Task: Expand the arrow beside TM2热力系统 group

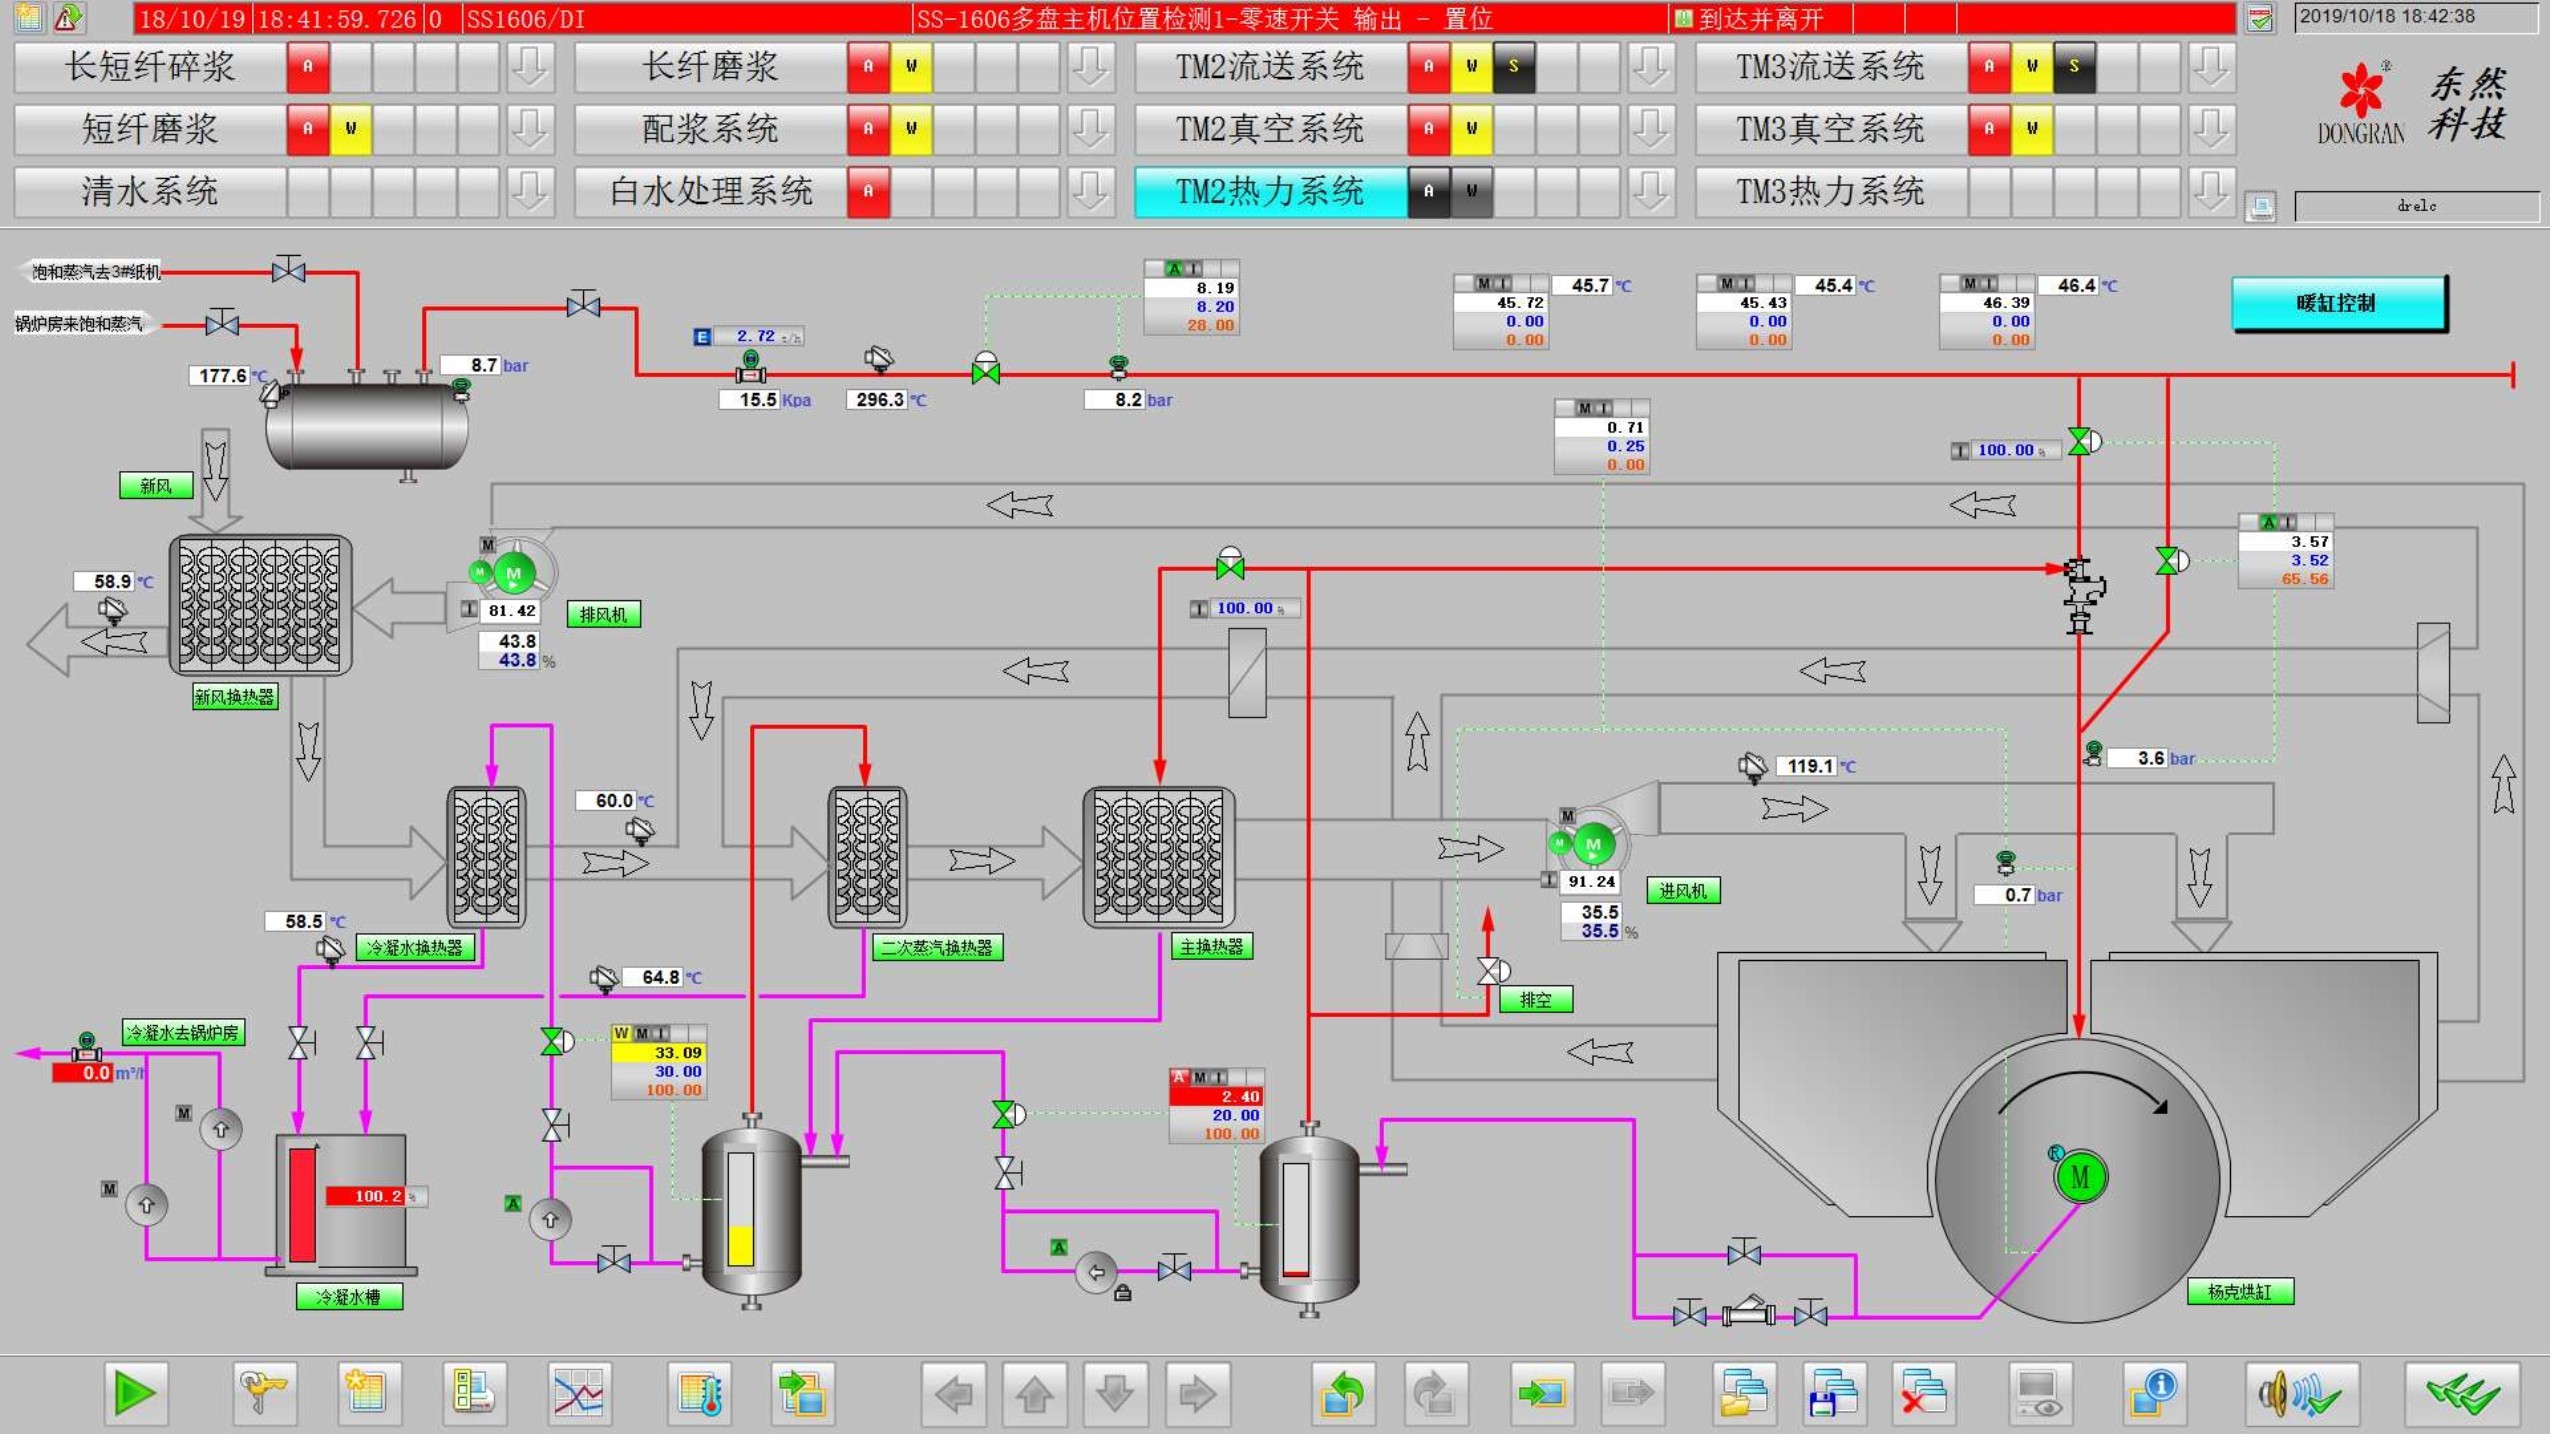Action: [1650, 191]
